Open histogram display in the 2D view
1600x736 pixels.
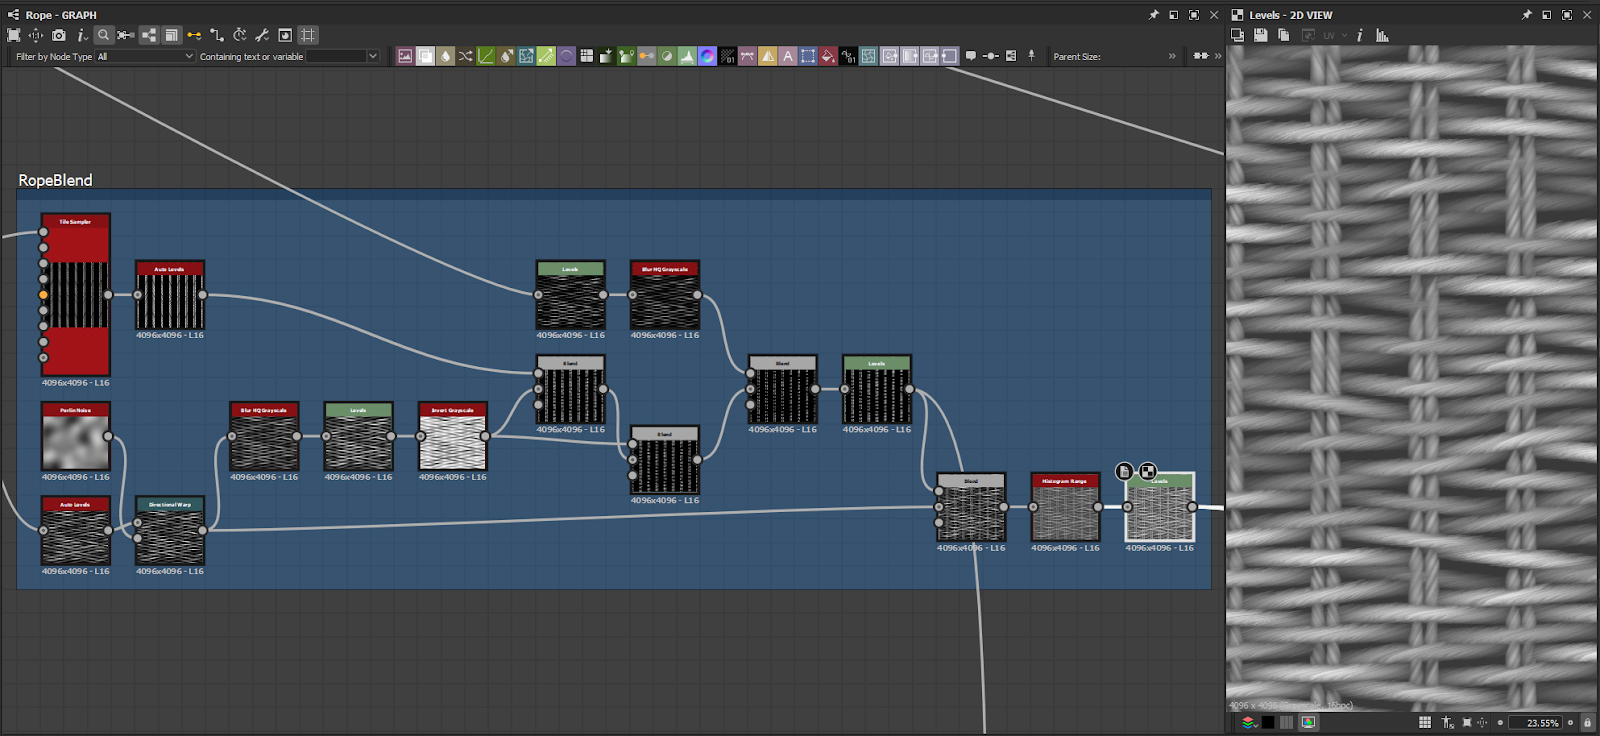pos(1382,35)
